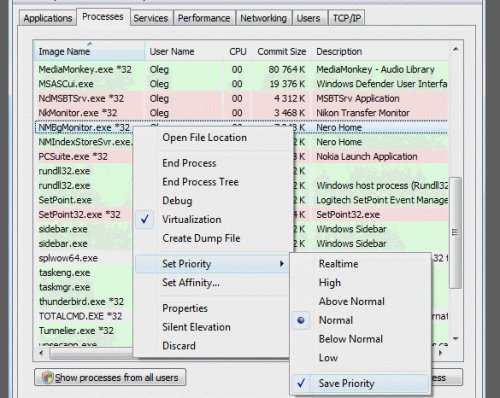Select the splwow64.exe process row
The width and height of the screenshot is (500, 398).
point(241,258)
